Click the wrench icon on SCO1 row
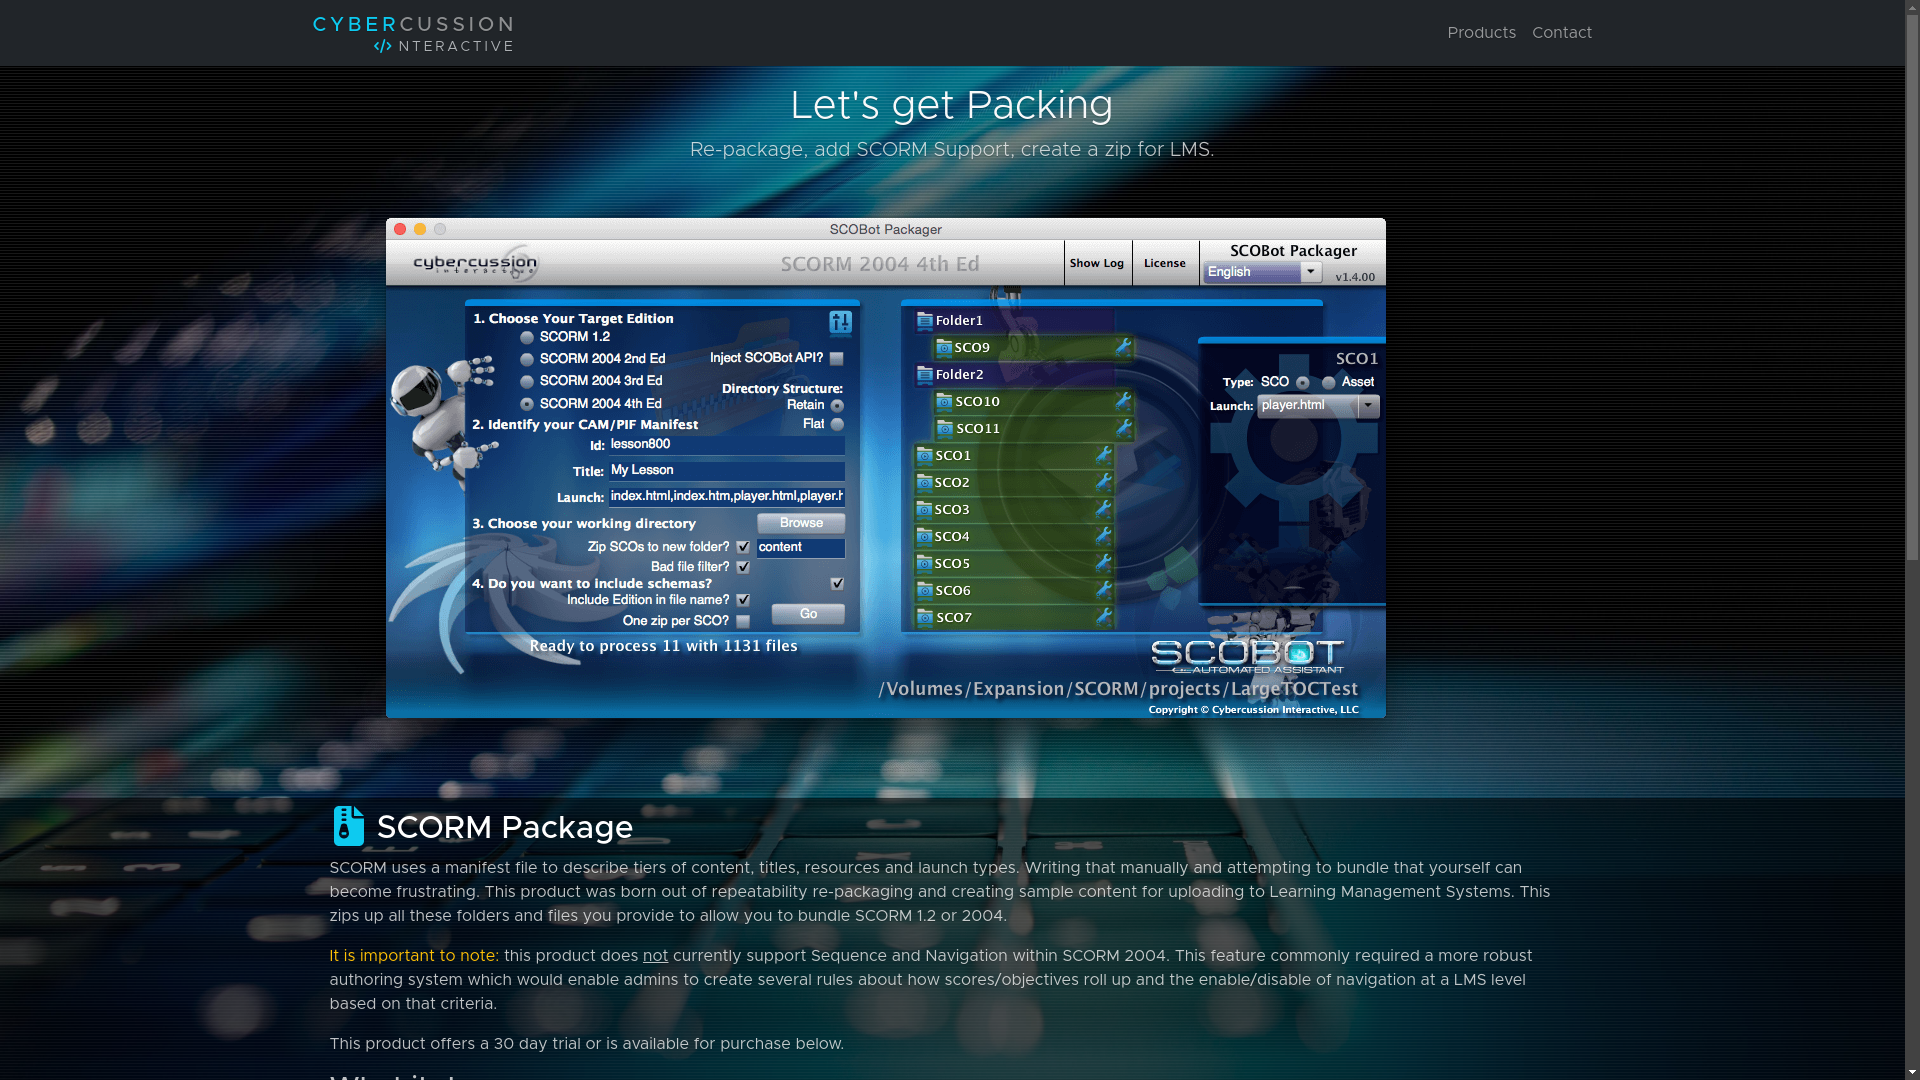The height and width of the screenshot is (1080, 1920). coord(1103,455)
